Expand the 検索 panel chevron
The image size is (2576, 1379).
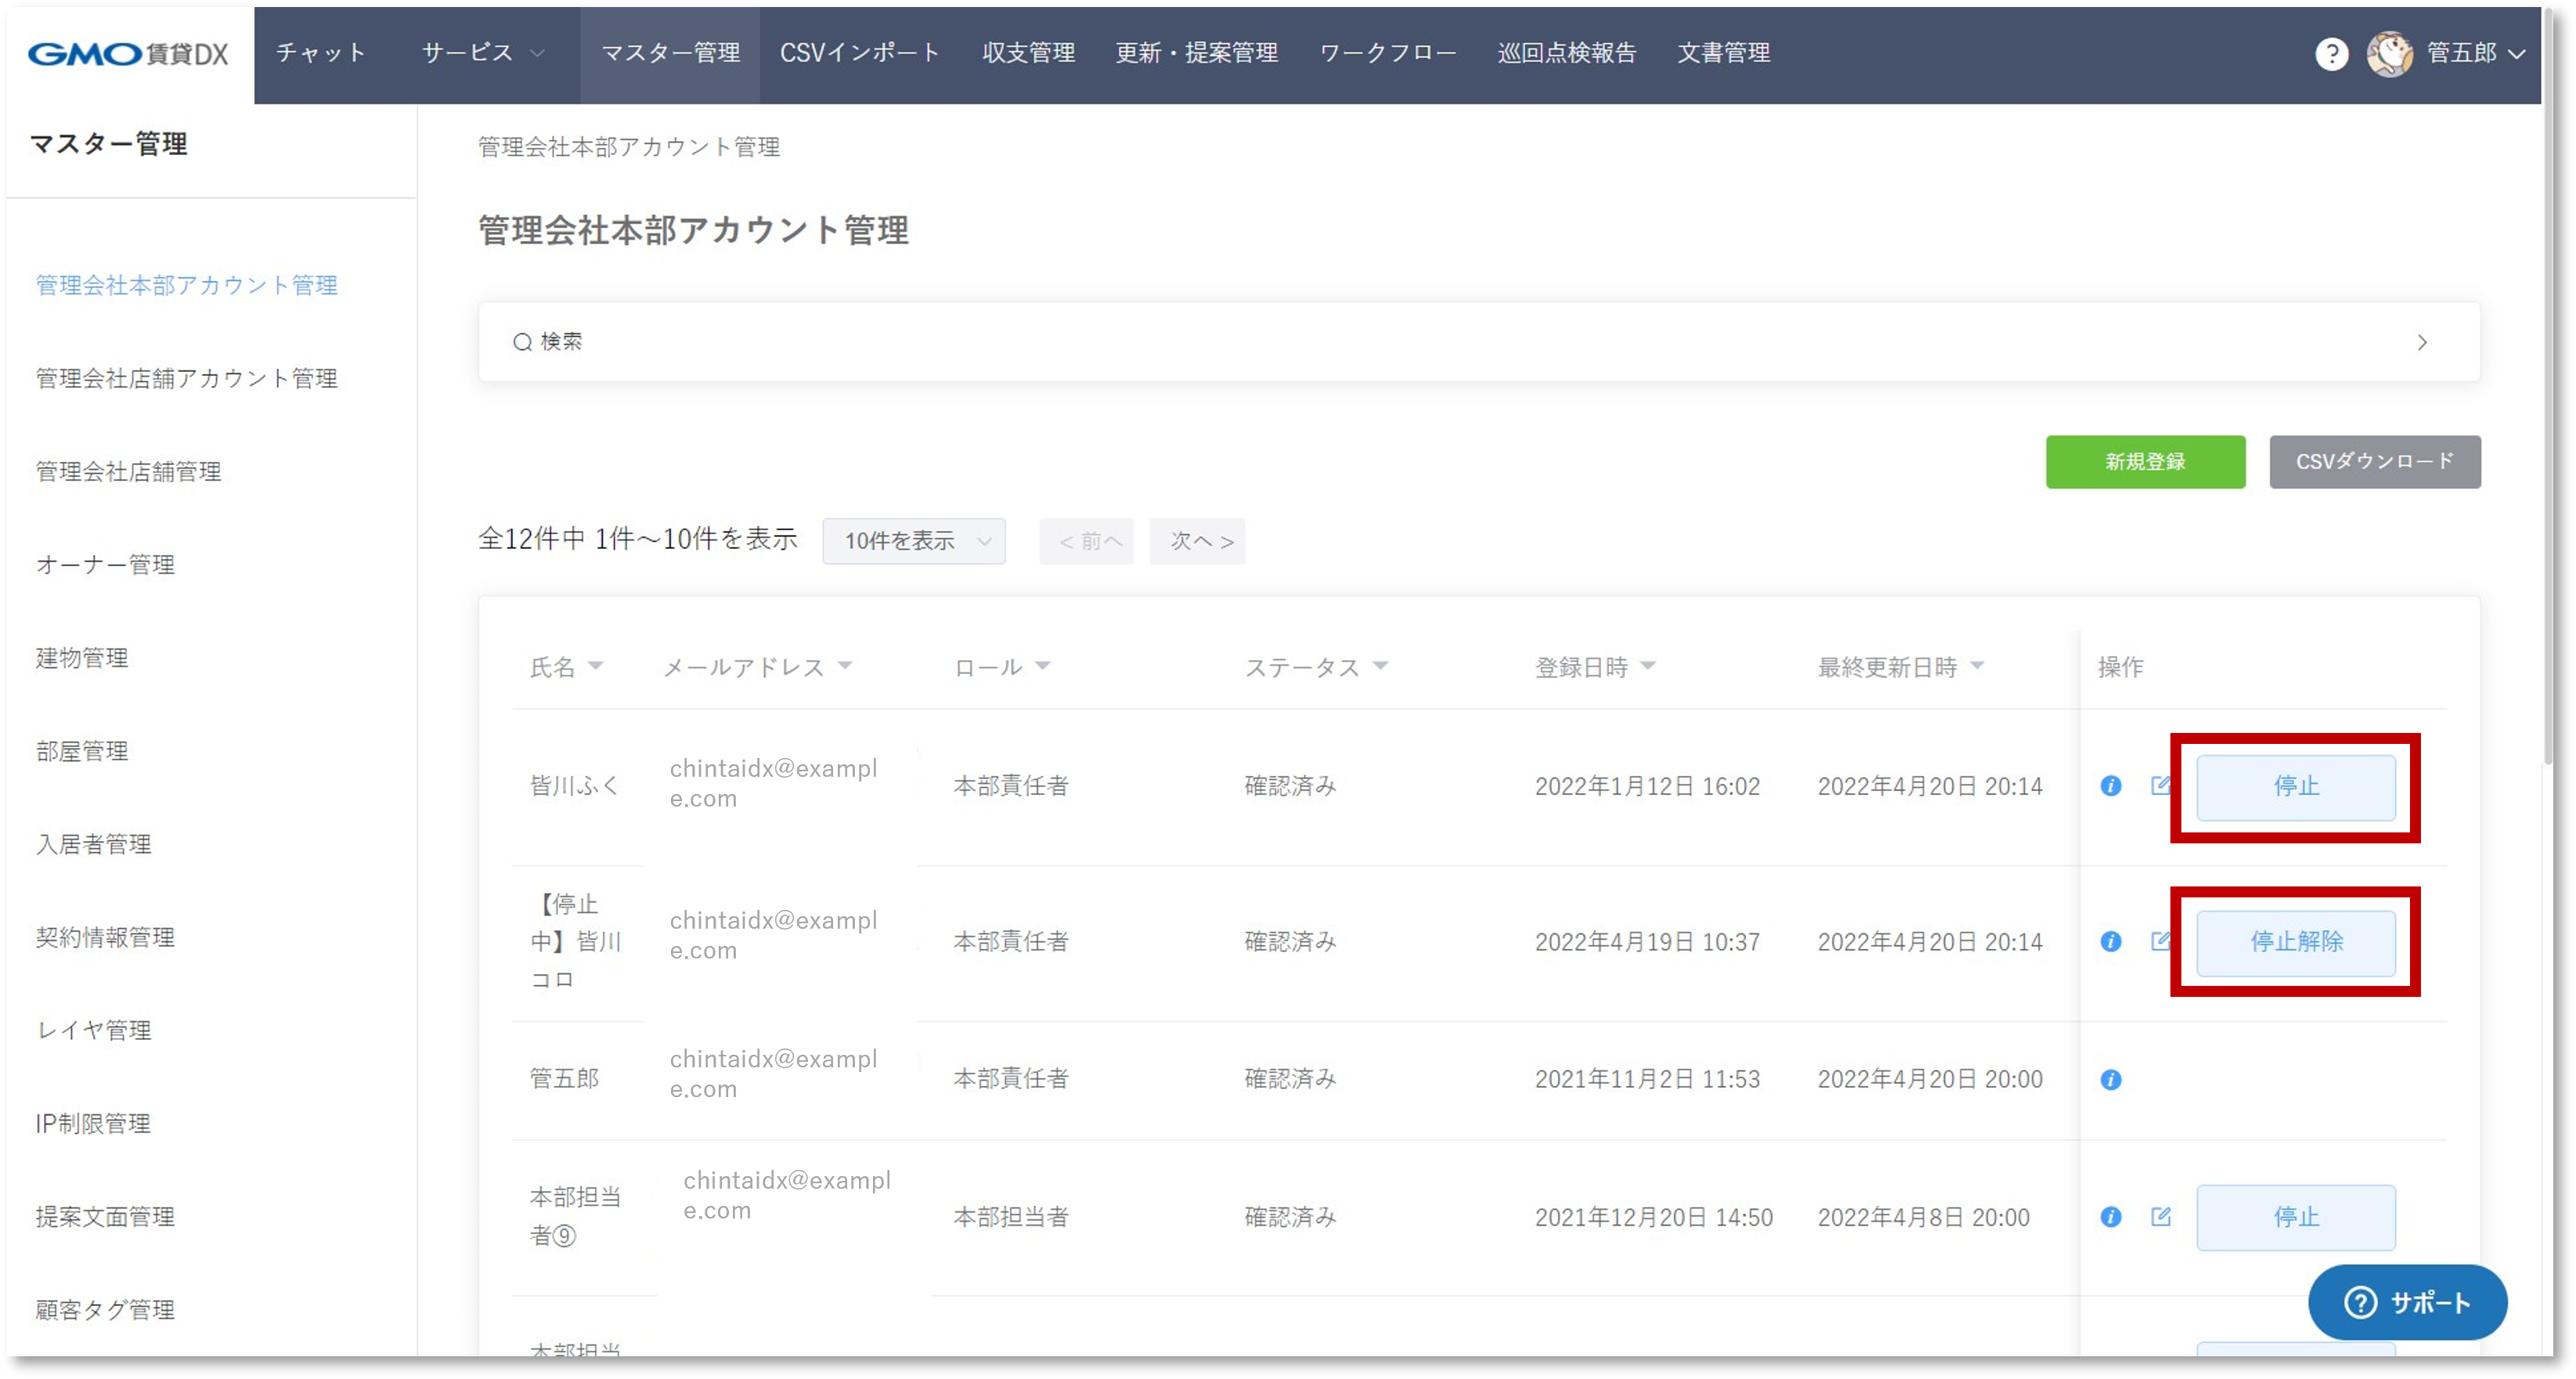(x=2421, y=342)
